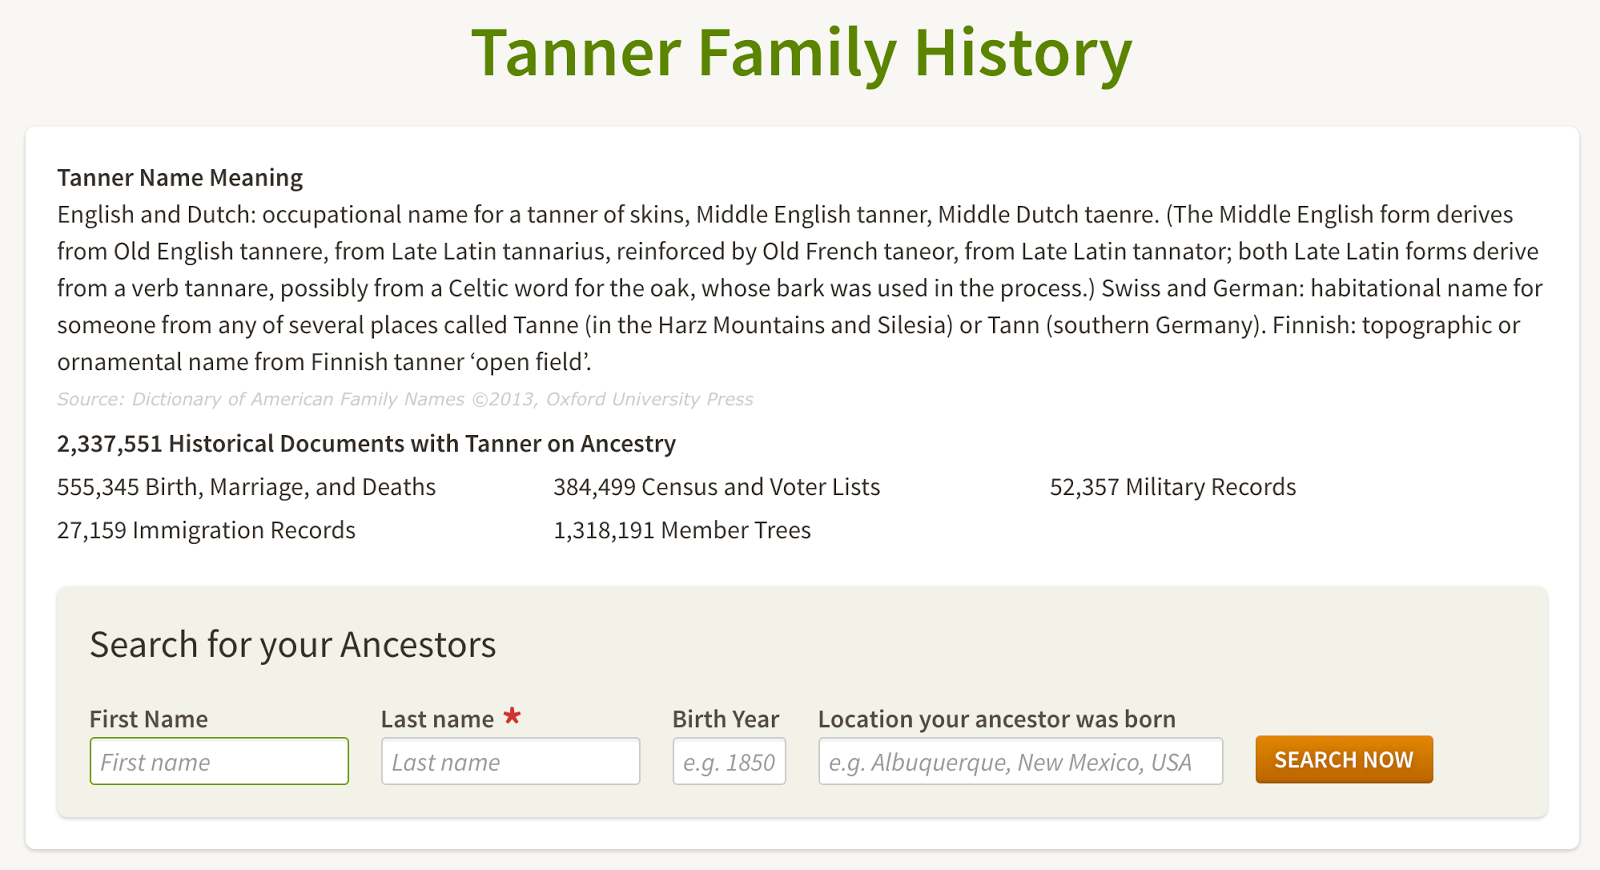Viewport: 1600px width, 870px height.
Task: Open the Military Records collection
Action: point(1172,487)
